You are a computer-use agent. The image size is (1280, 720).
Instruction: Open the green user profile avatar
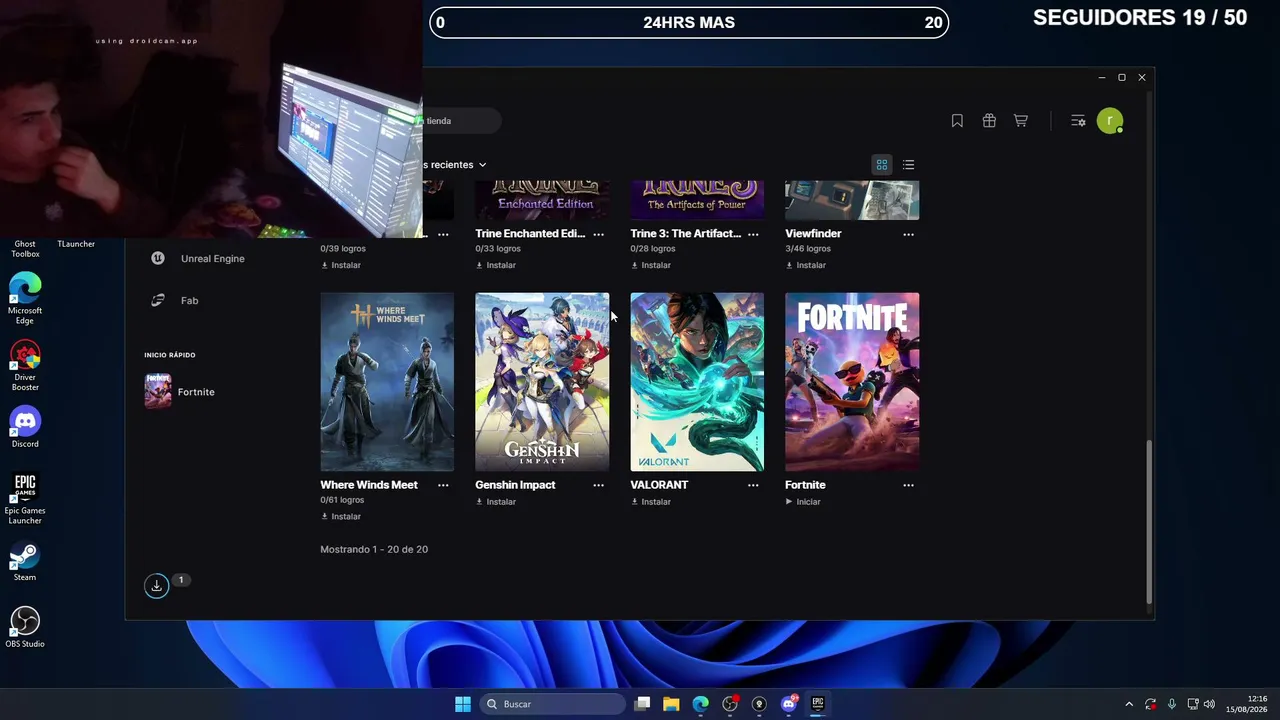point(1110,121)
